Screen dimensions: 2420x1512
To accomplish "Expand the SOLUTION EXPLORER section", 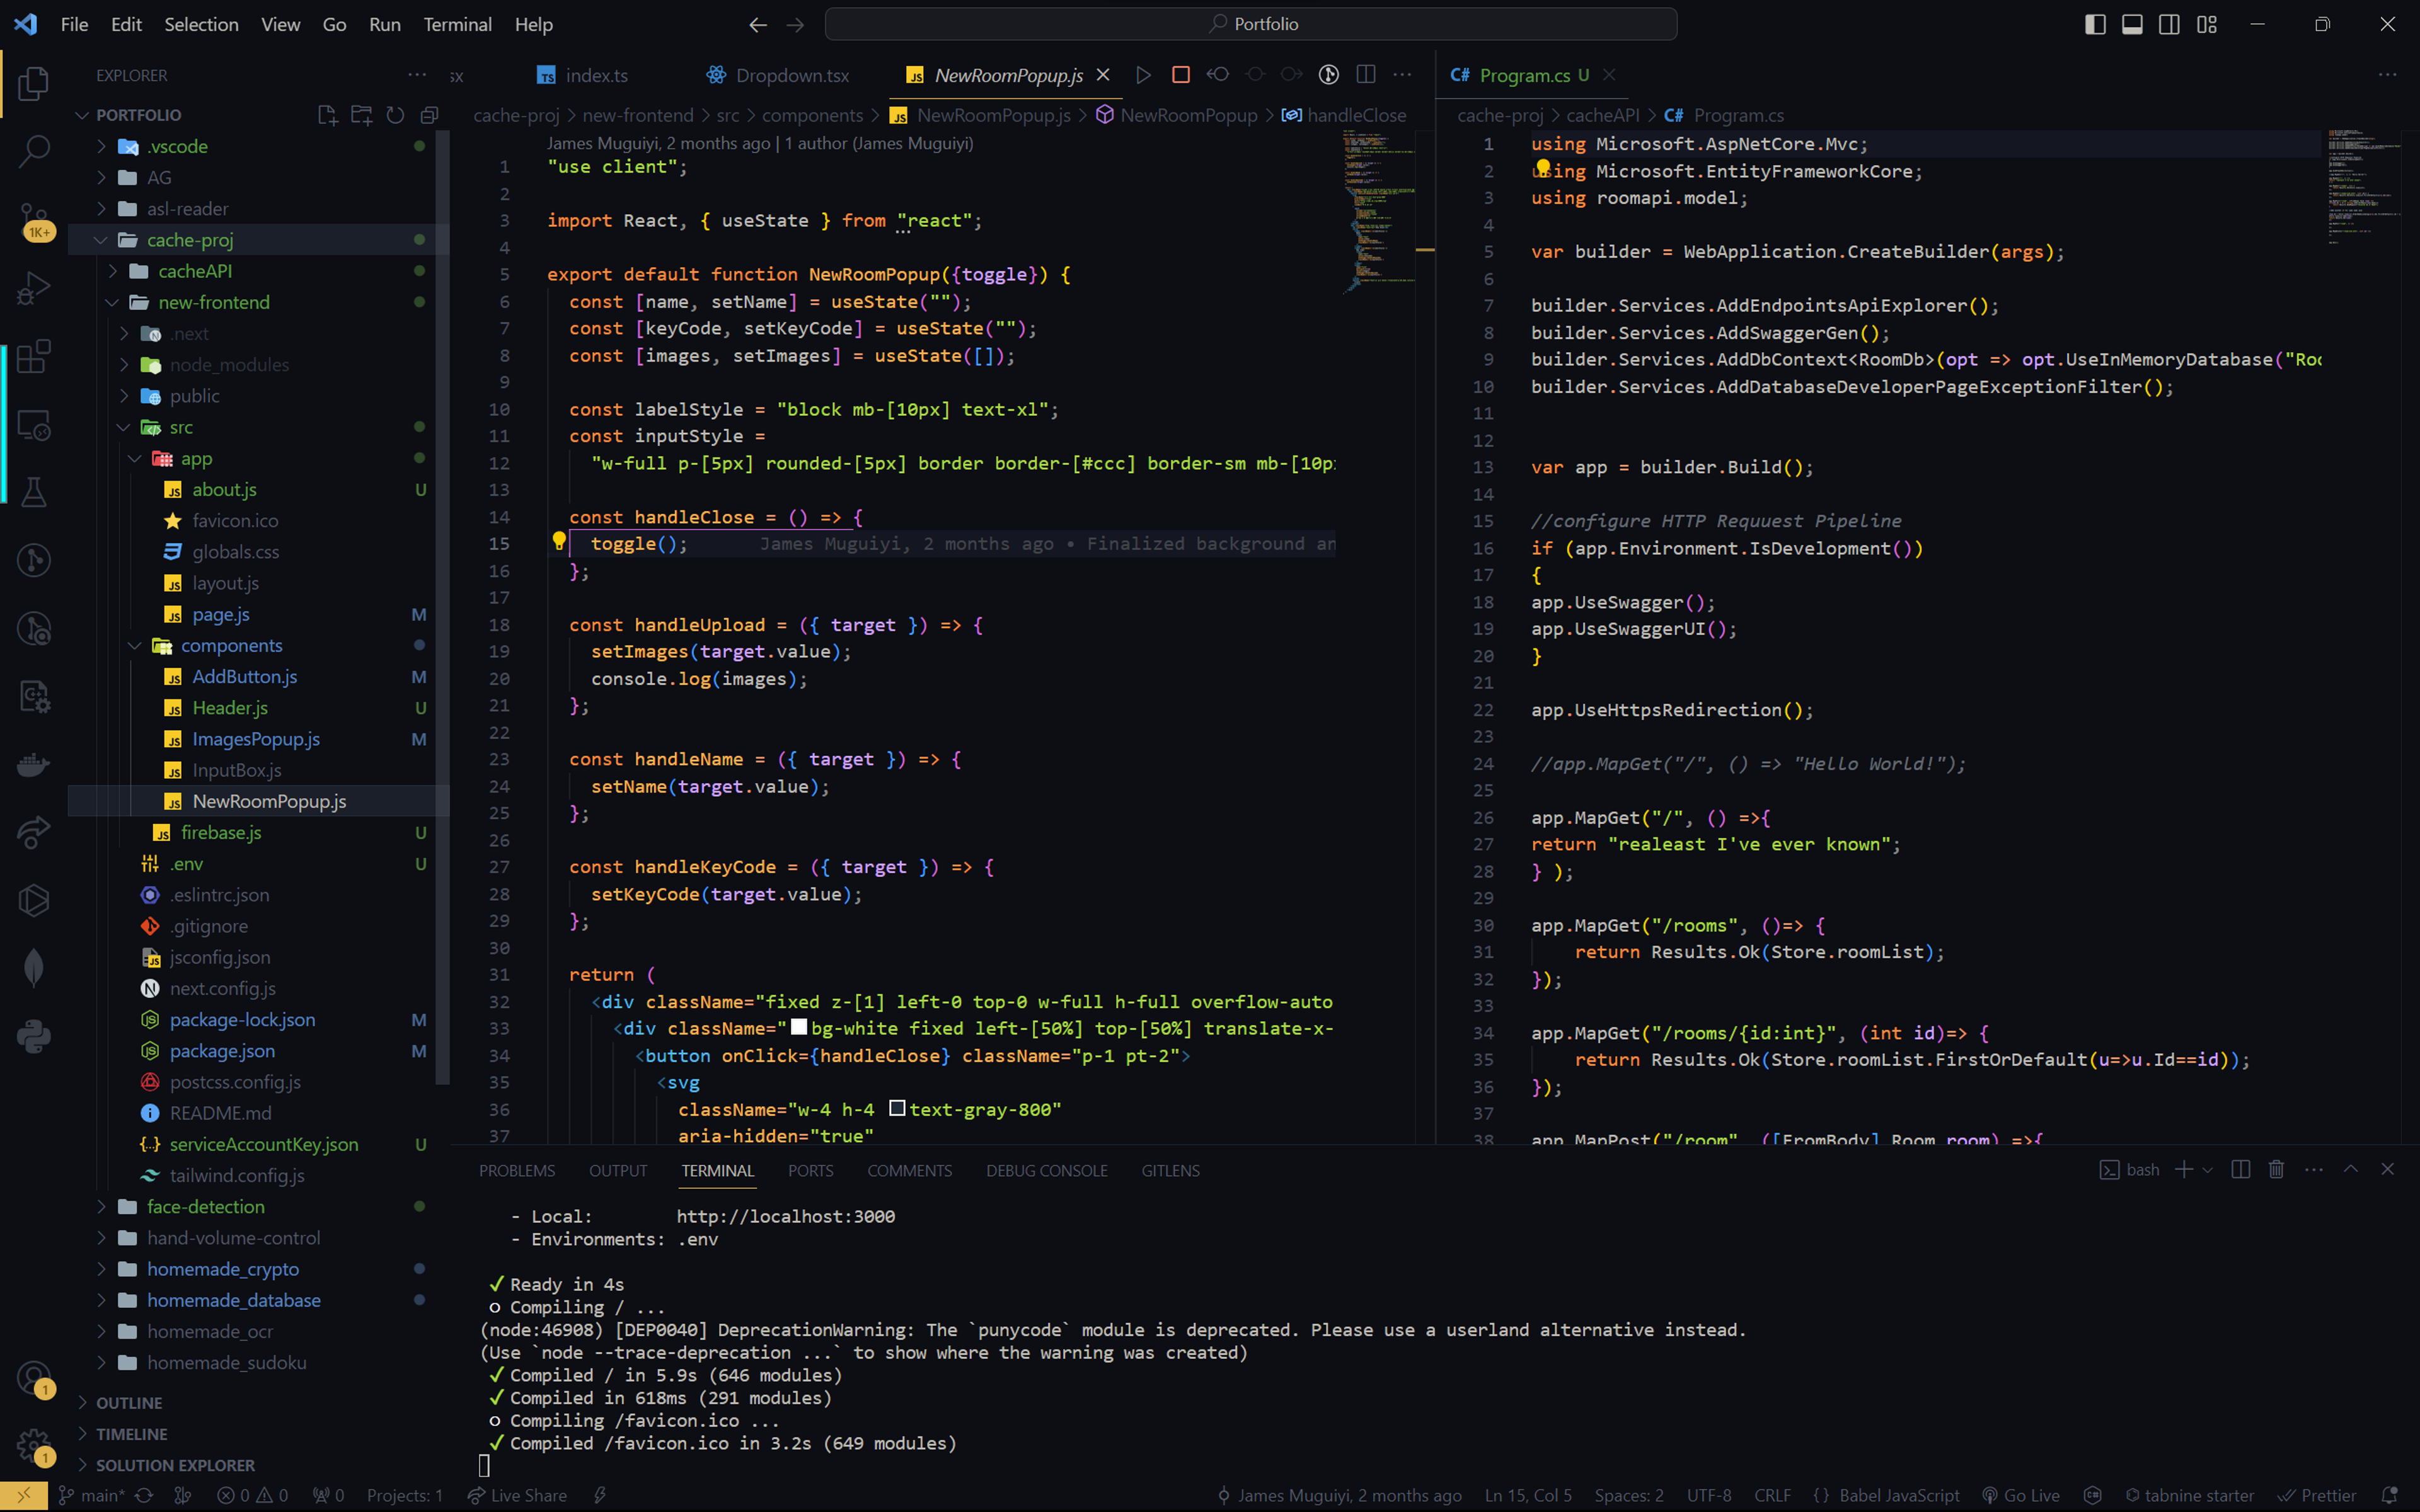I will 258,1465.
